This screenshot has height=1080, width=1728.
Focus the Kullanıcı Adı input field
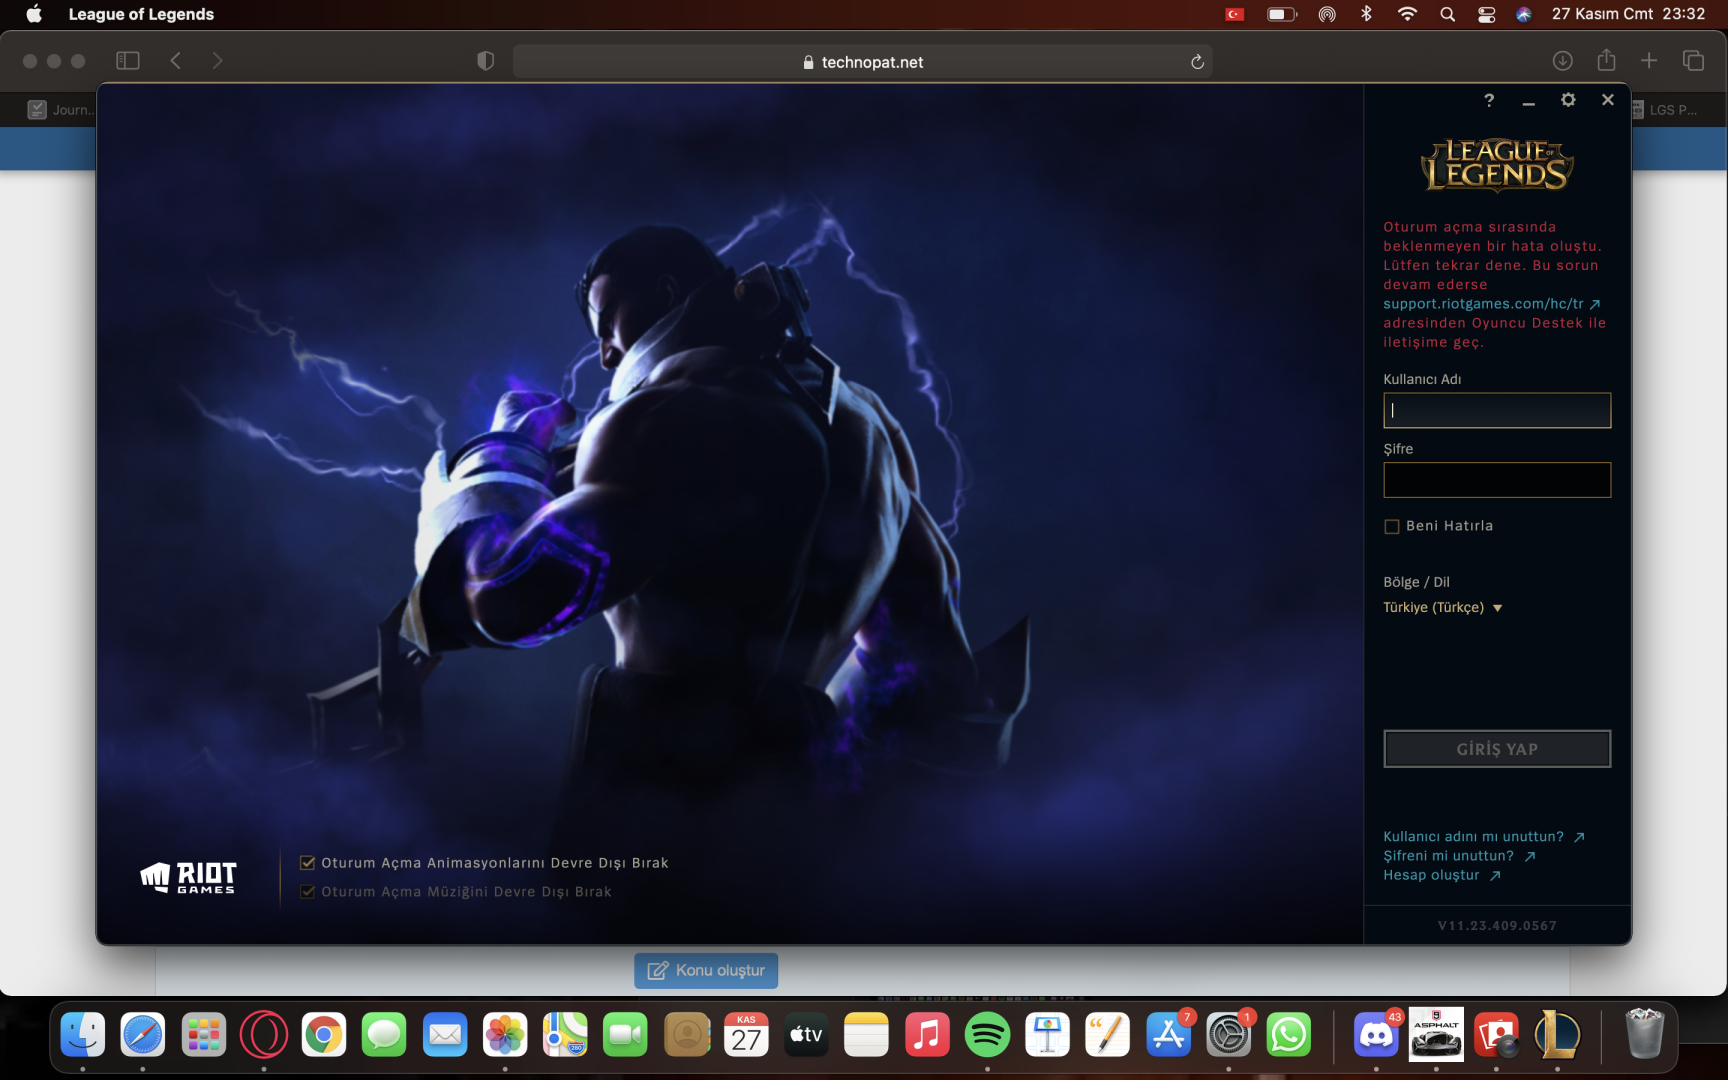[x=1497, y=410]
